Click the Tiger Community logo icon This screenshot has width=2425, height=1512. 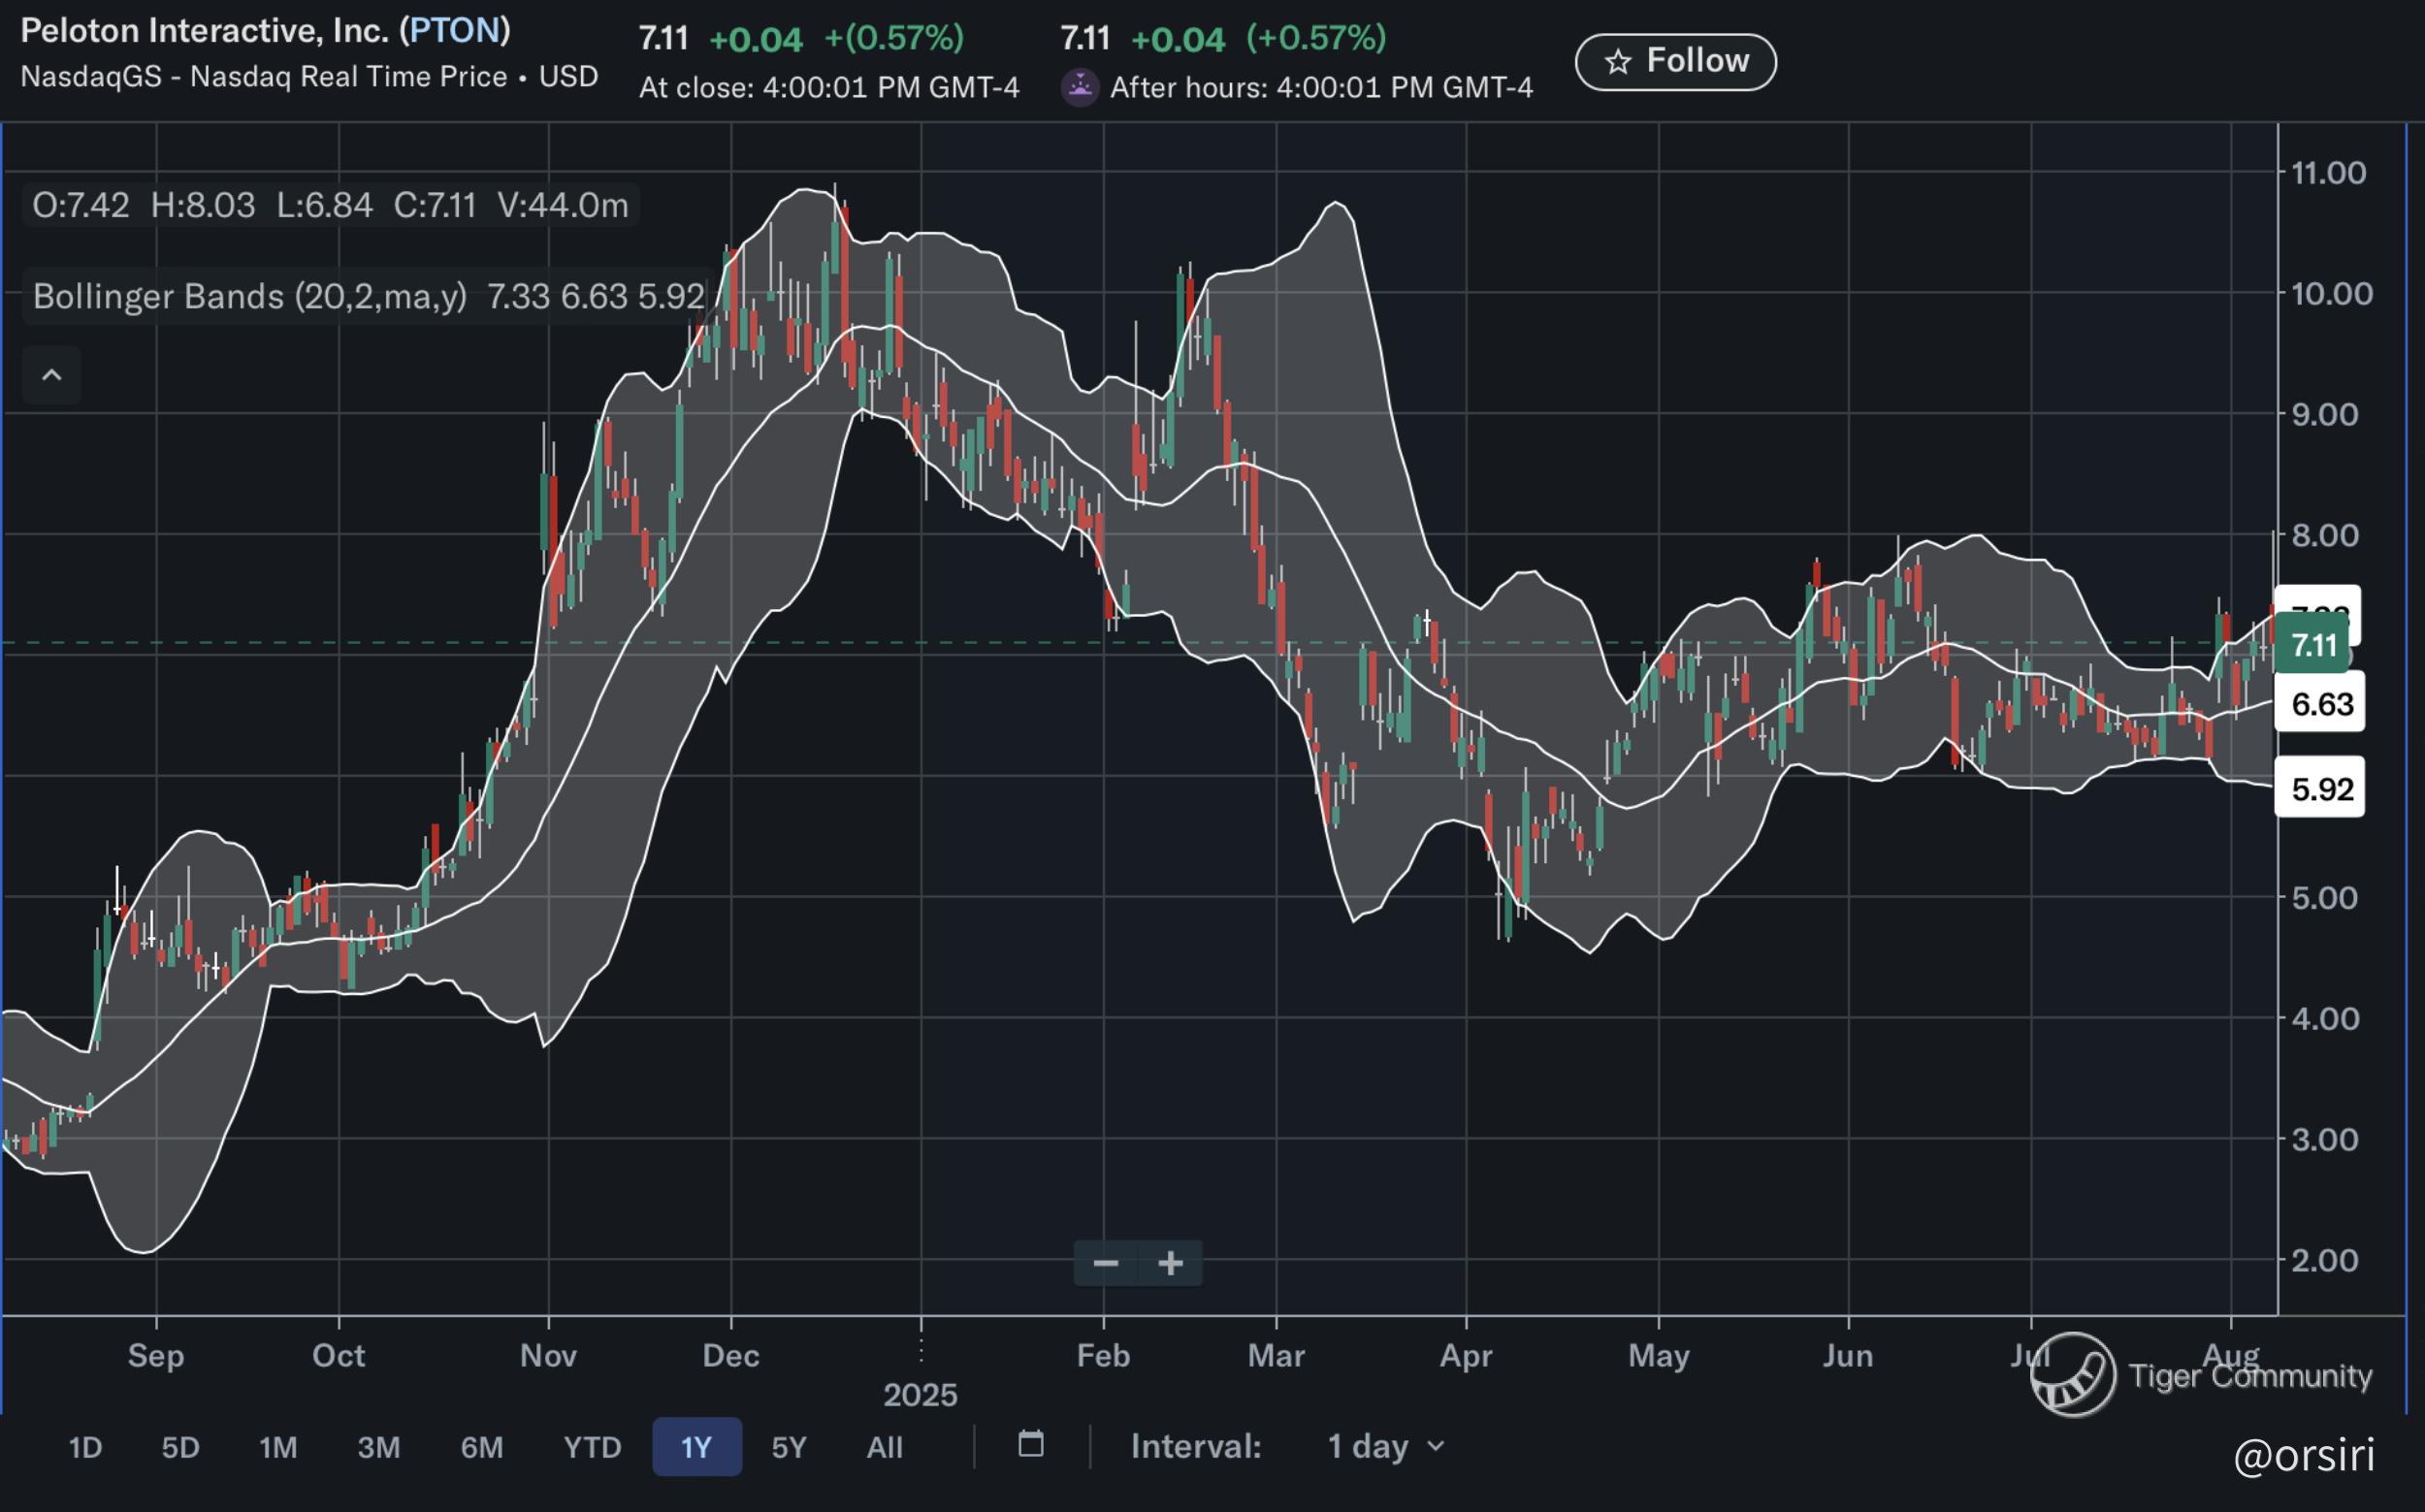click(2072, 1375)
